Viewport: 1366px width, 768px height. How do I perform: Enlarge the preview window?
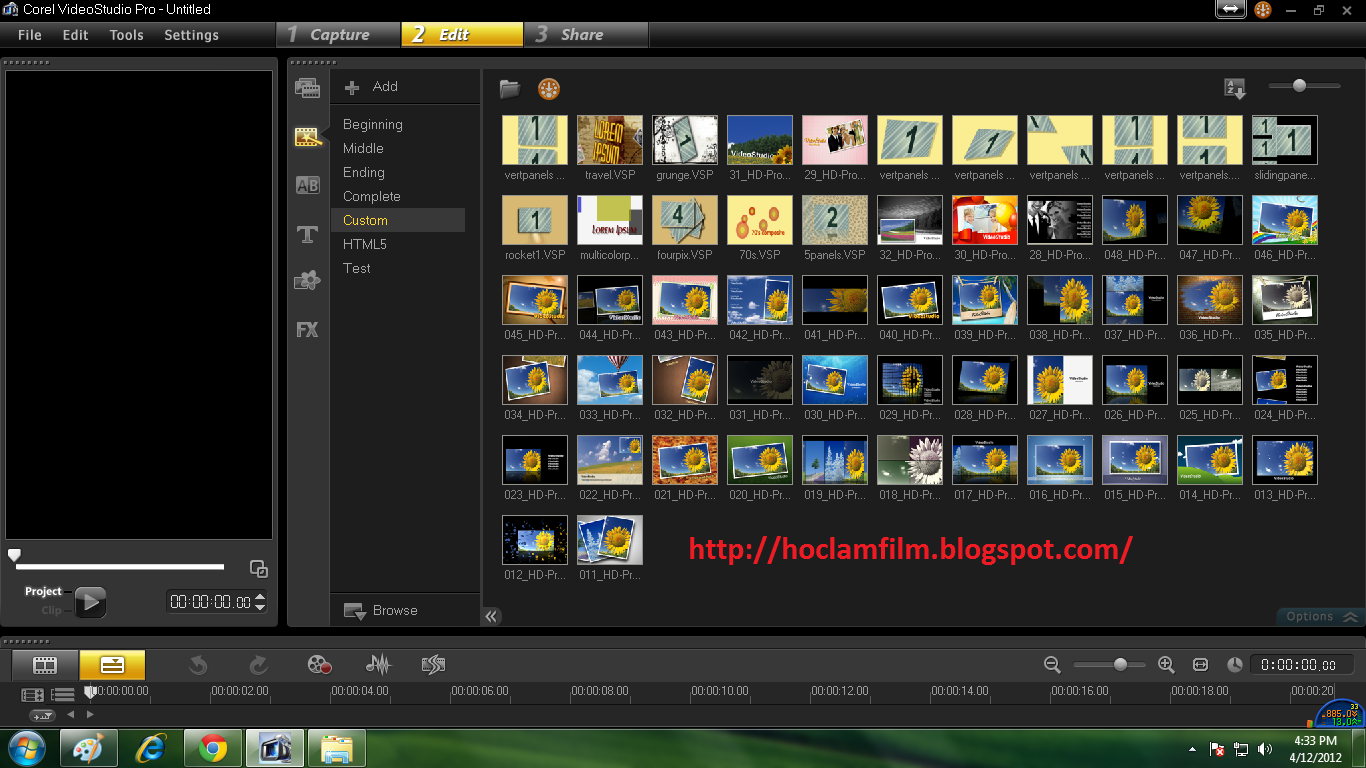(258, 569)
